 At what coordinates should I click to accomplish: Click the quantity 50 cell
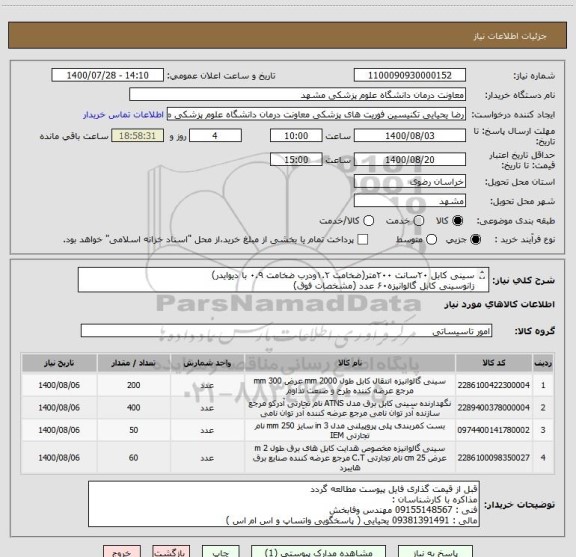[133, 430]
